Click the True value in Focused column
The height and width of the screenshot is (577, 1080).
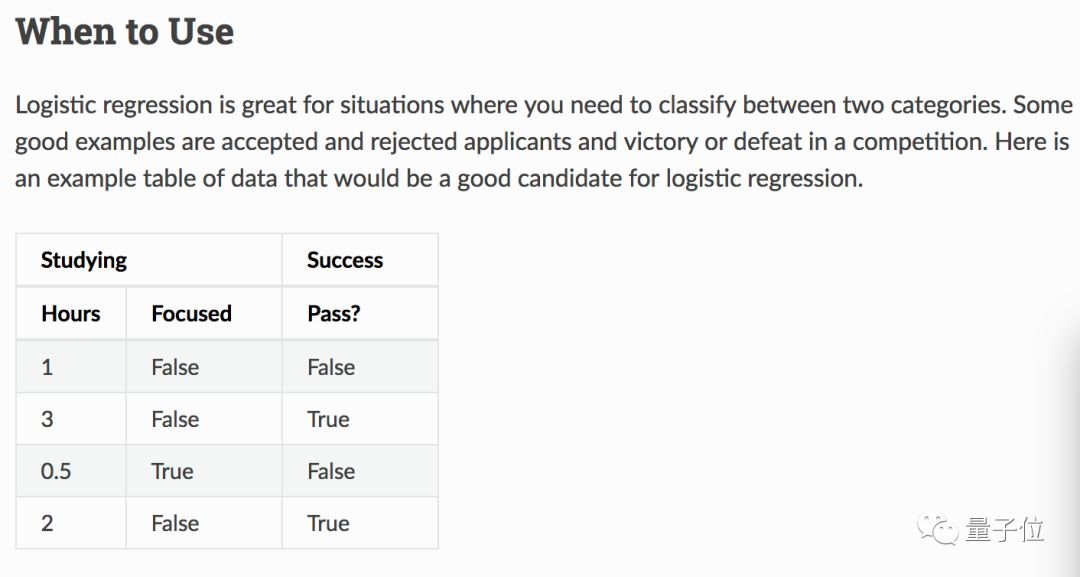coord(172,471)
